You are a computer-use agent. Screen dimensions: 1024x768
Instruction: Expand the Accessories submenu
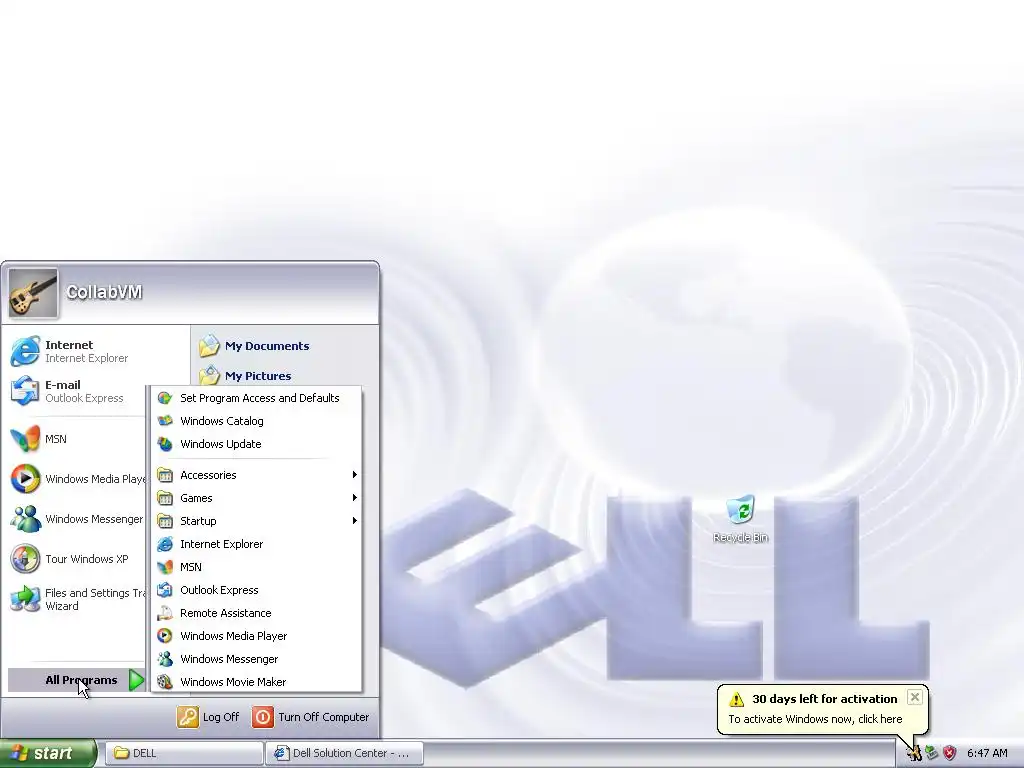[257, 475]
